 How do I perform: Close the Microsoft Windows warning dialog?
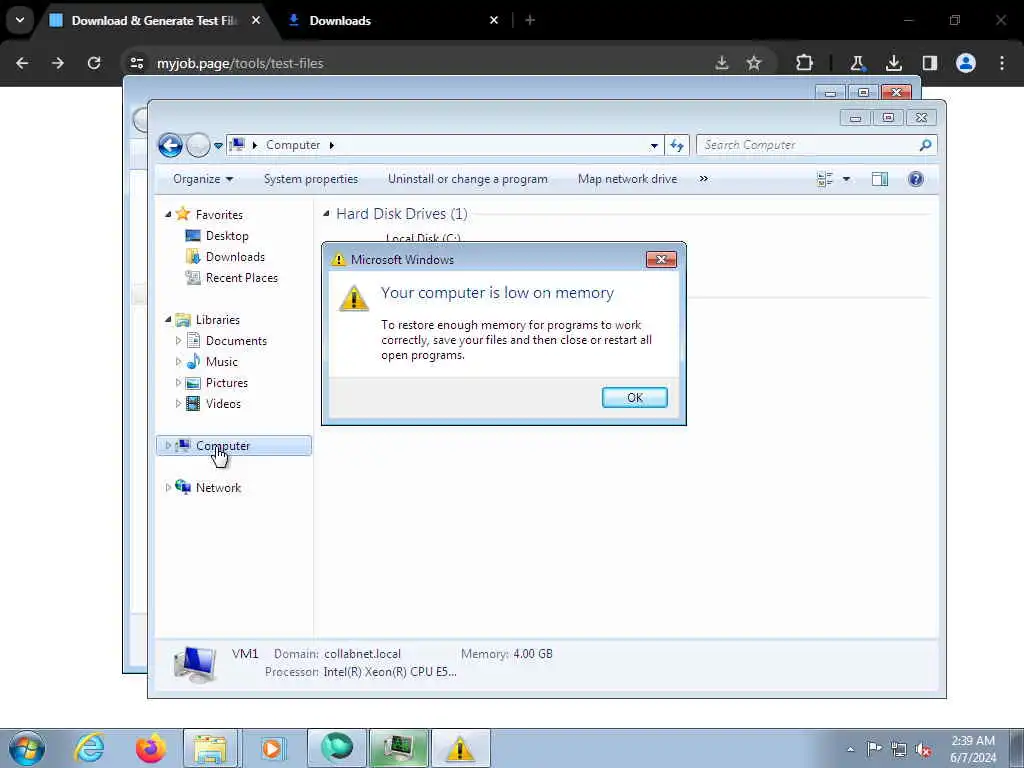pos(661,259)
